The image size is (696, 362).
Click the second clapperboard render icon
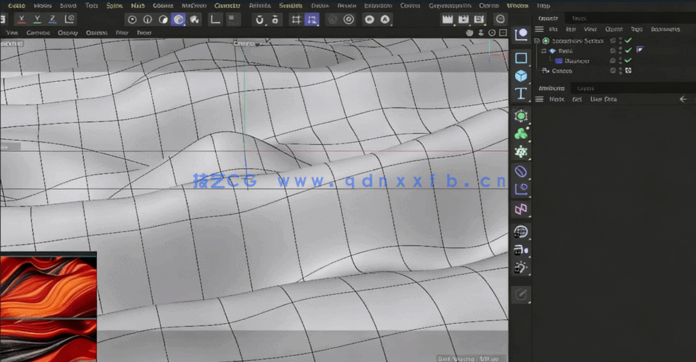[463, 19]
